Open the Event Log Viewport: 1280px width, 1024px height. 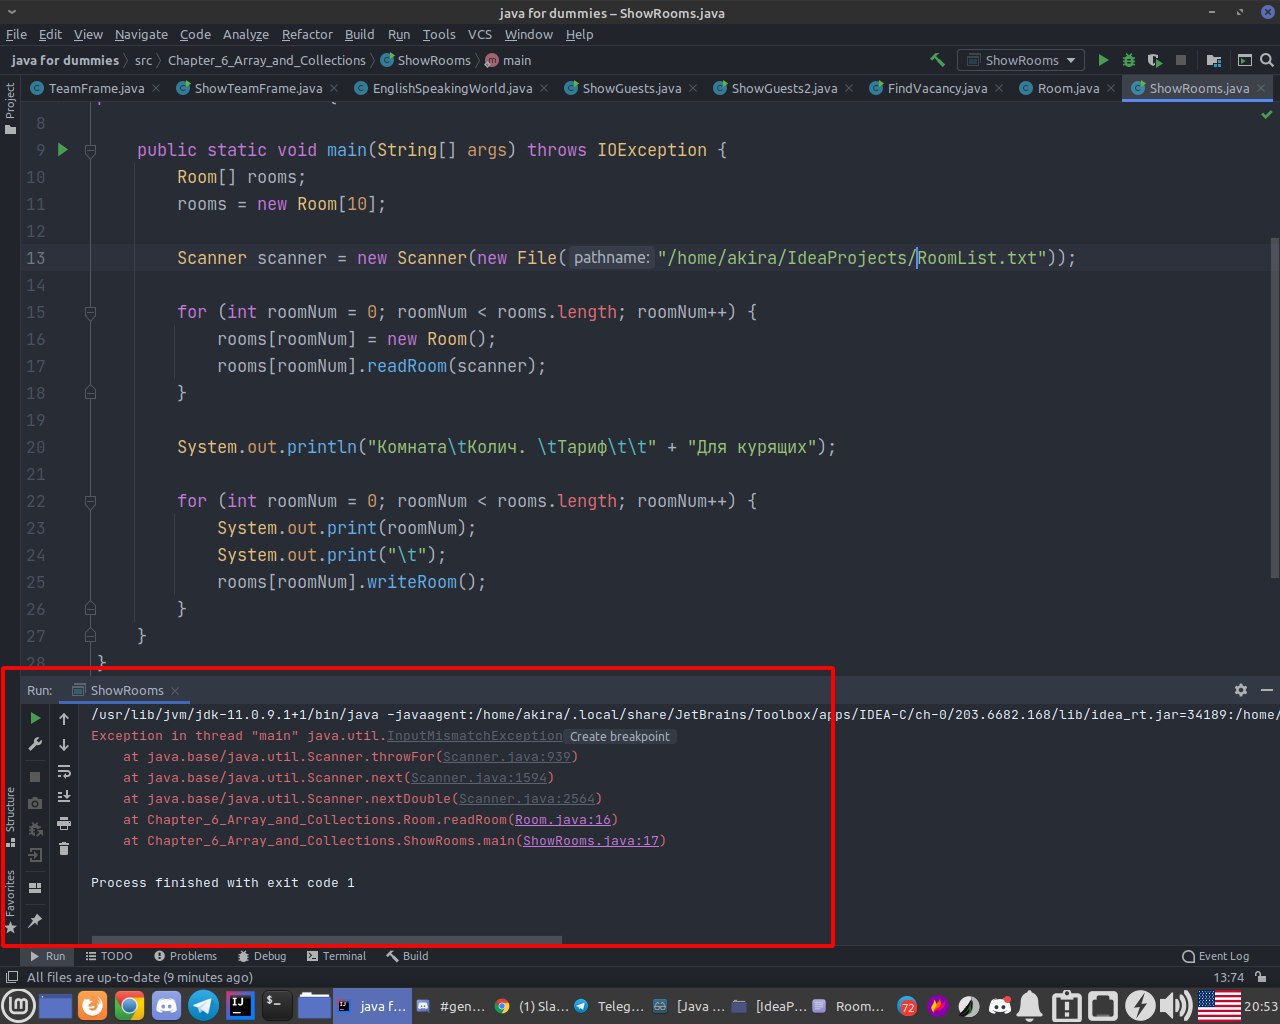point(1215,956)
